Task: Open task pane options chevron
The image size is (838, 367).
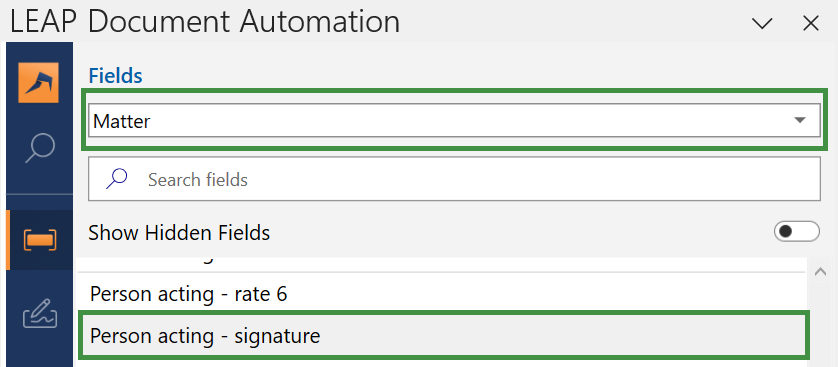Action: click(762, 24)
